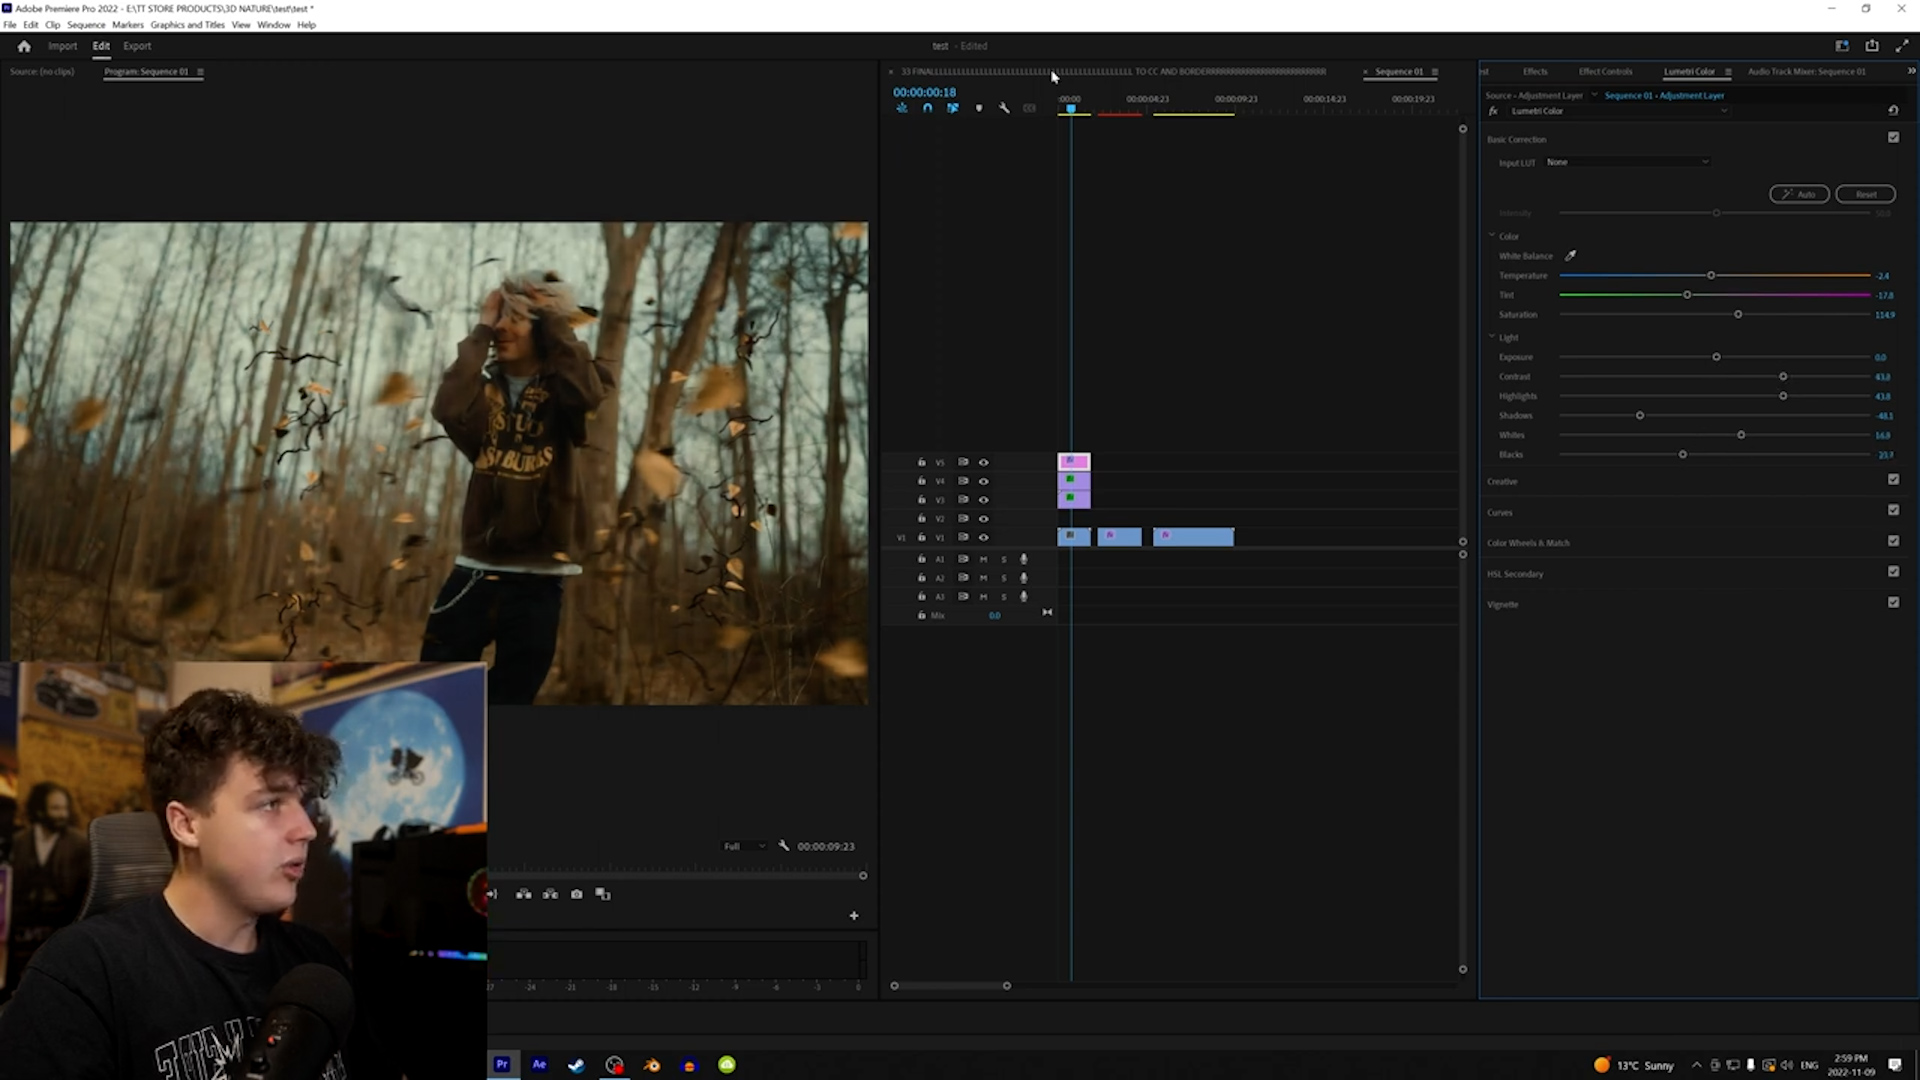The height and width of the screenshot is (1080, 1920).
Task: Click the go-to-end icon on Mix track
Action: (1047, 613)
